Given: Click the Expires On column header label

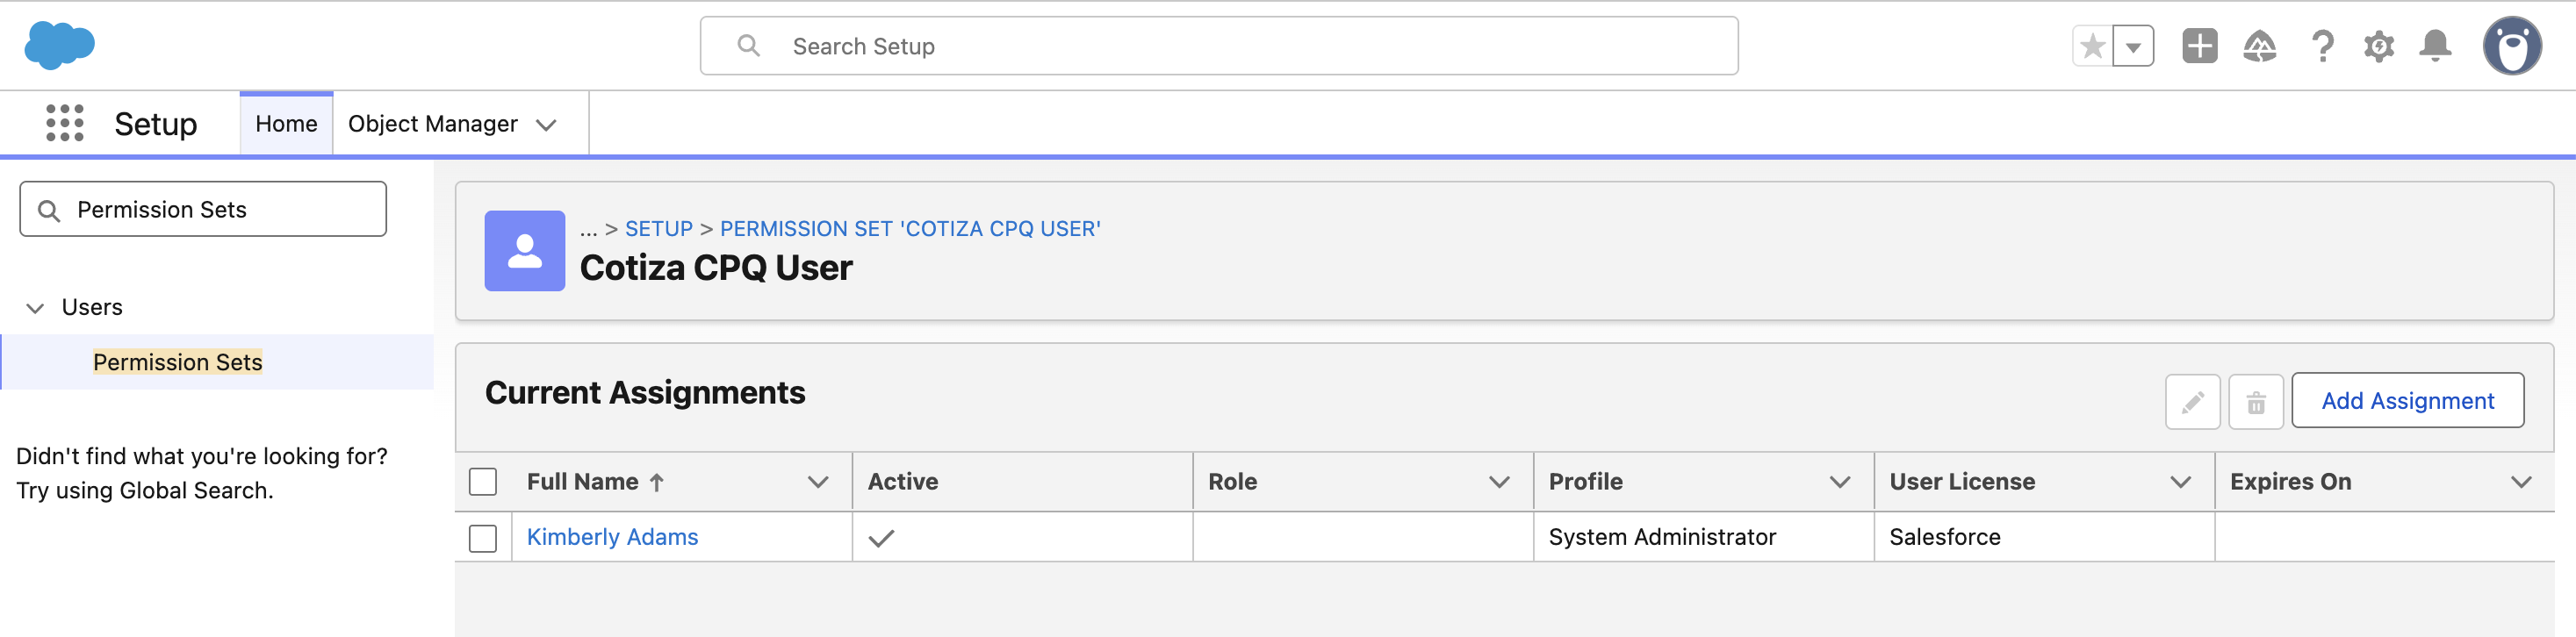Looking at the screenshot, I should (2290, 482).
